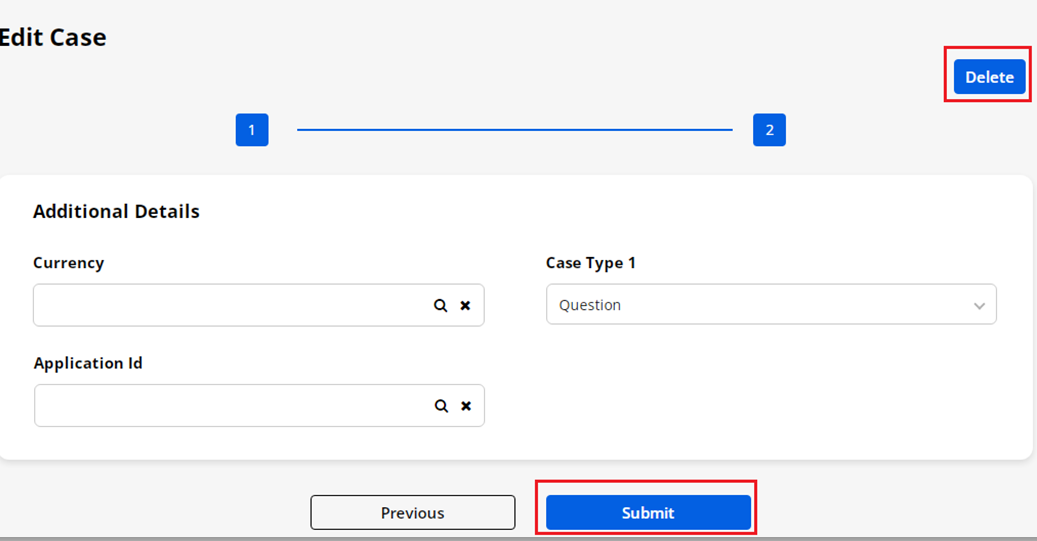Expand the Case Type 1 chevron arrow
This screenshot has height=541, width=1037.
pyautogui.click(x=979, y=306)
